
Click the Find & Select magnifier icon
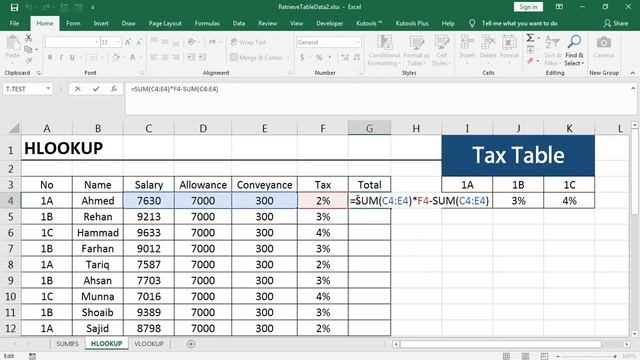click(574, 42)
